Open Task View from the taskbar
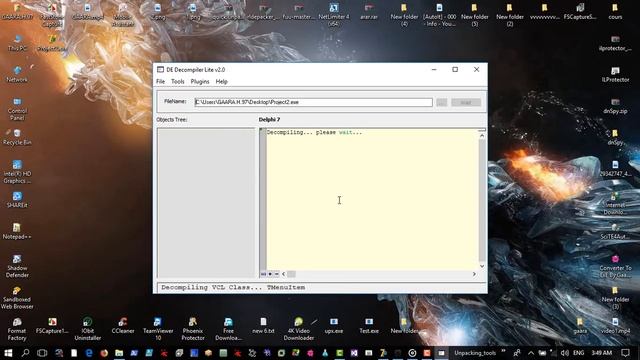Image resolution: width=640 pixels, height=360 pixels. (42, 353)
